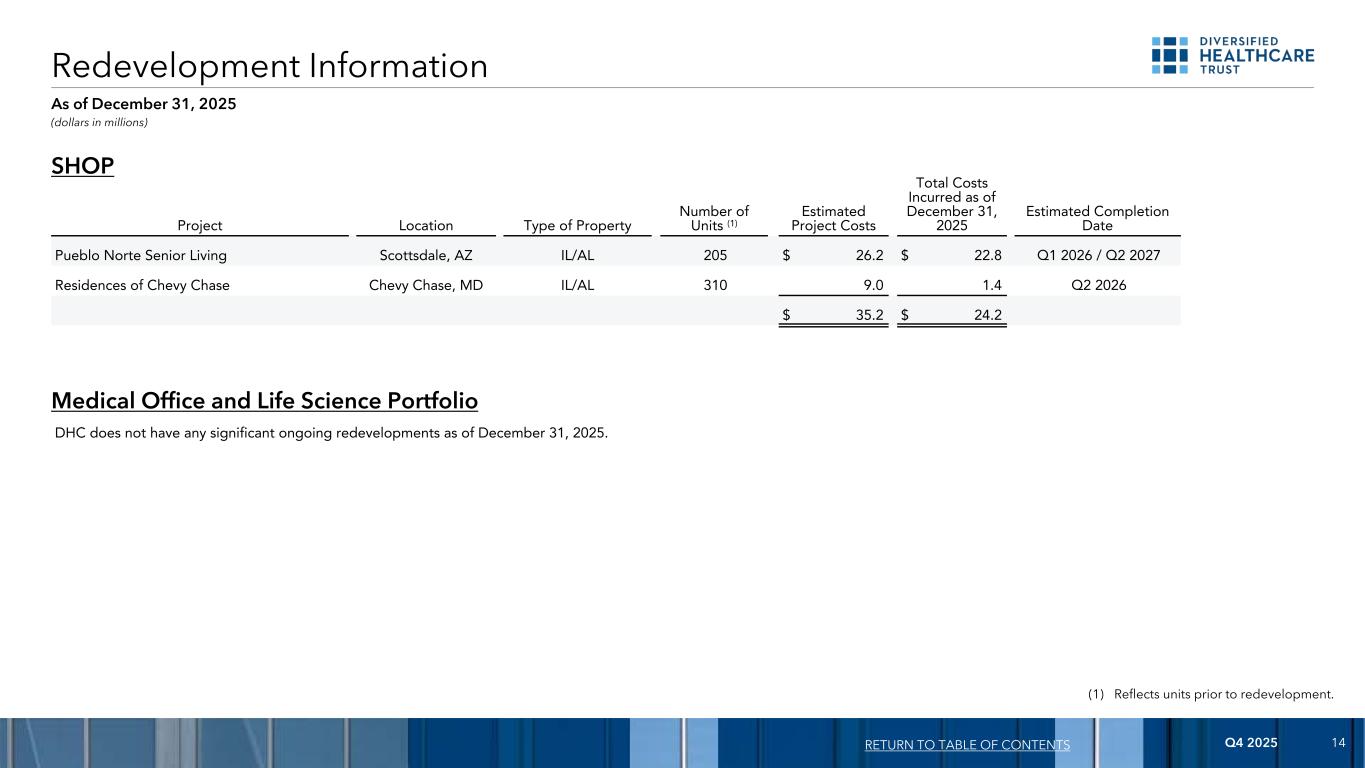Viewport: 1365px width, 768px height.
Task: Click the Estimated Completion Date column header
Action: click(1097, 218)
